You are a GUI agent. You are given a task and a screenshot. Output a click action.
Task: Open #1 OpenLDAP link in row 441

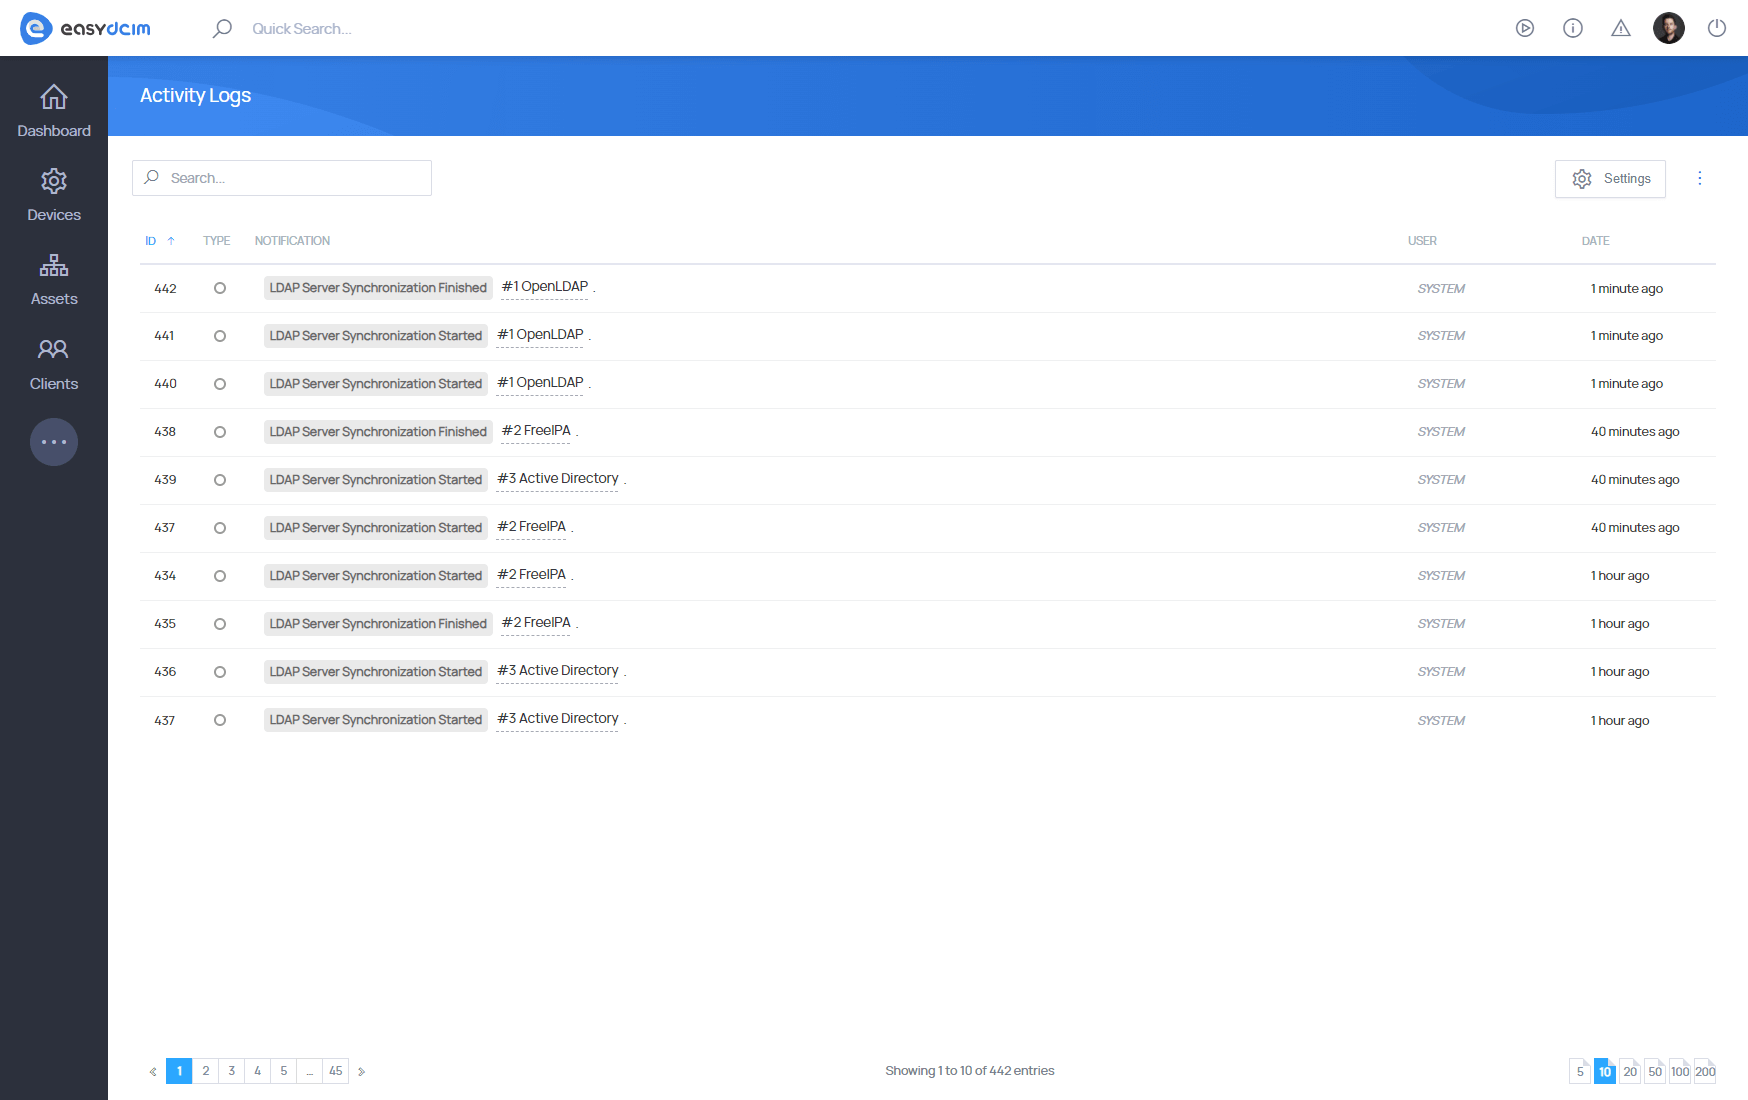point(540,335)
